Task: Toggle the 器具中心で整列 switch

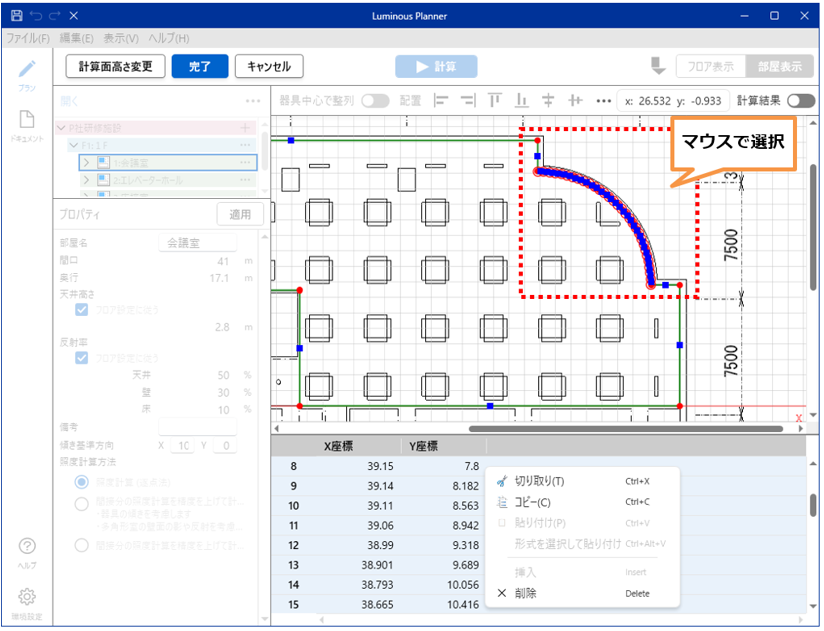Action: click(375, 101)
